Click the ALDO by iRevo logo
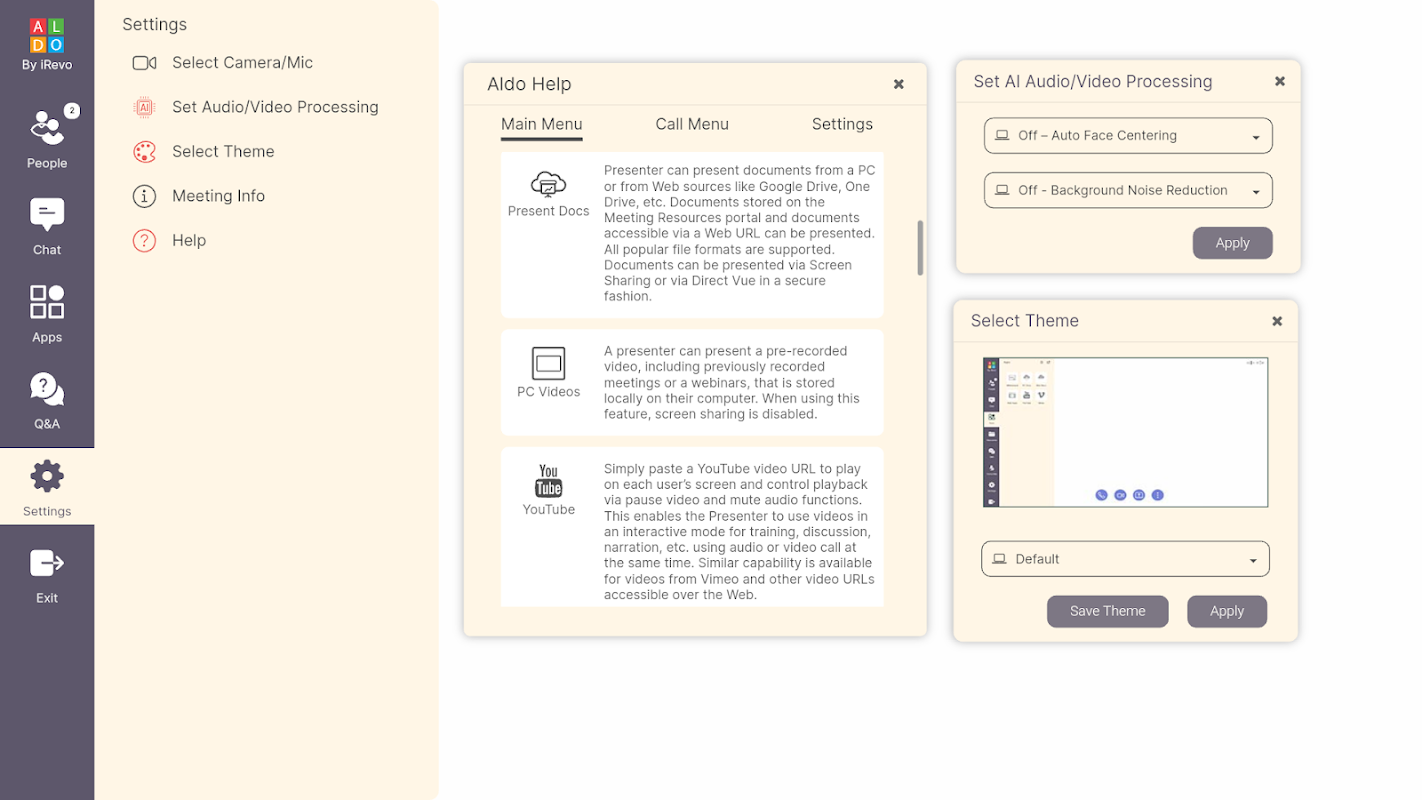Image resolution: width=1422 pixels, height=800 pixels. (47, 45)
